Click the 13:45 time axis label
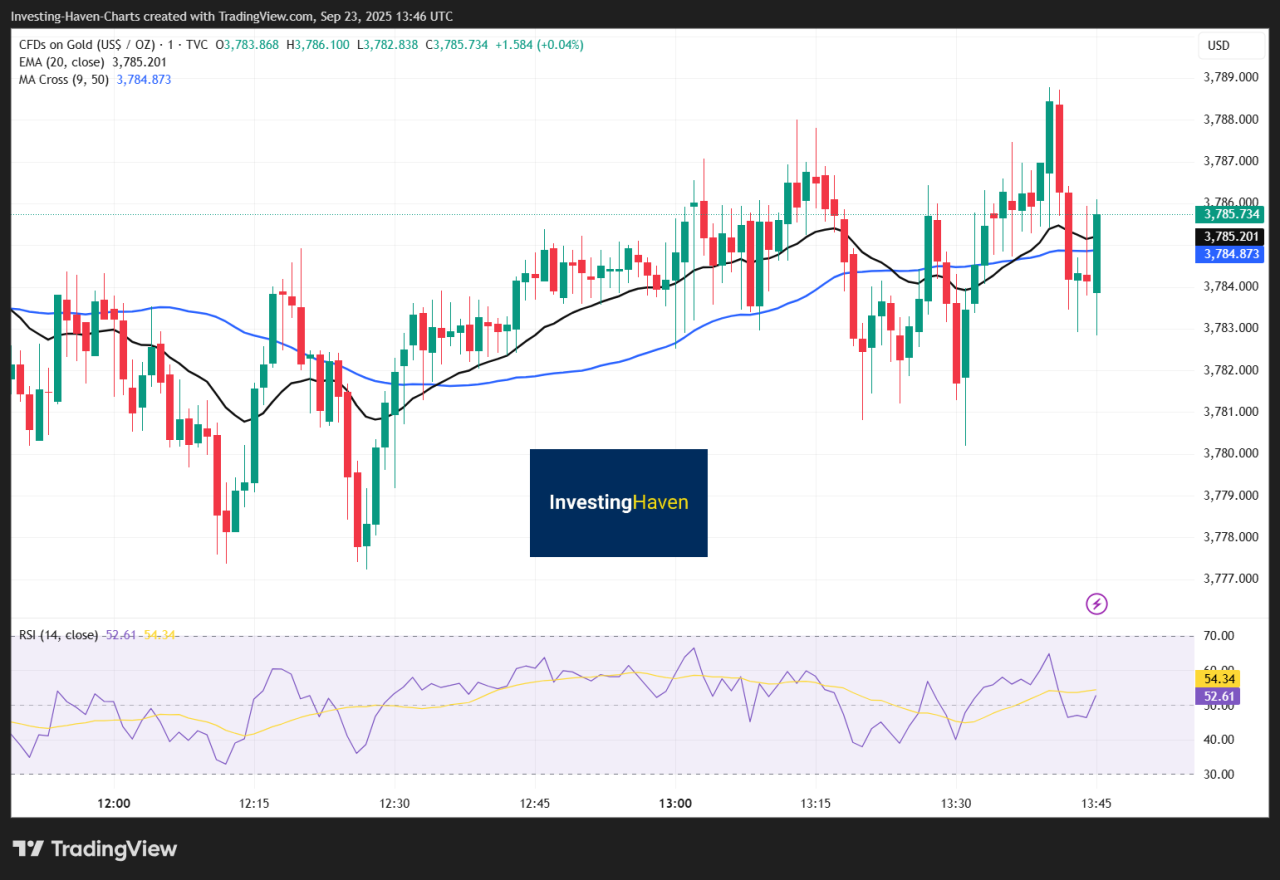Screen dimensions: 1280x880 pyautogui.click(x=1097, y=804)
